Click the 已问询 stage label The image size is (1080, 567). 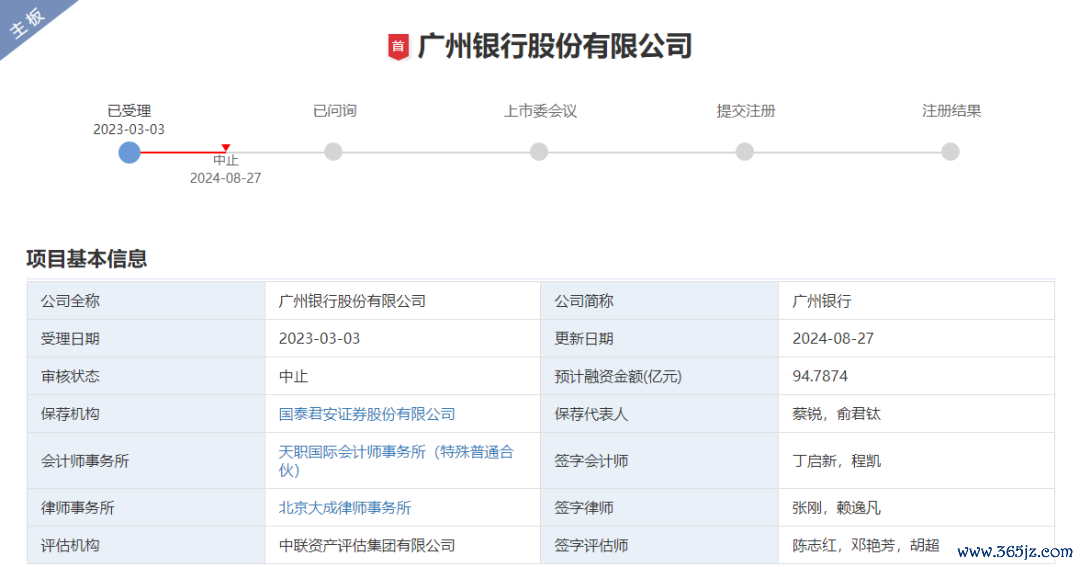coord(335,111)
